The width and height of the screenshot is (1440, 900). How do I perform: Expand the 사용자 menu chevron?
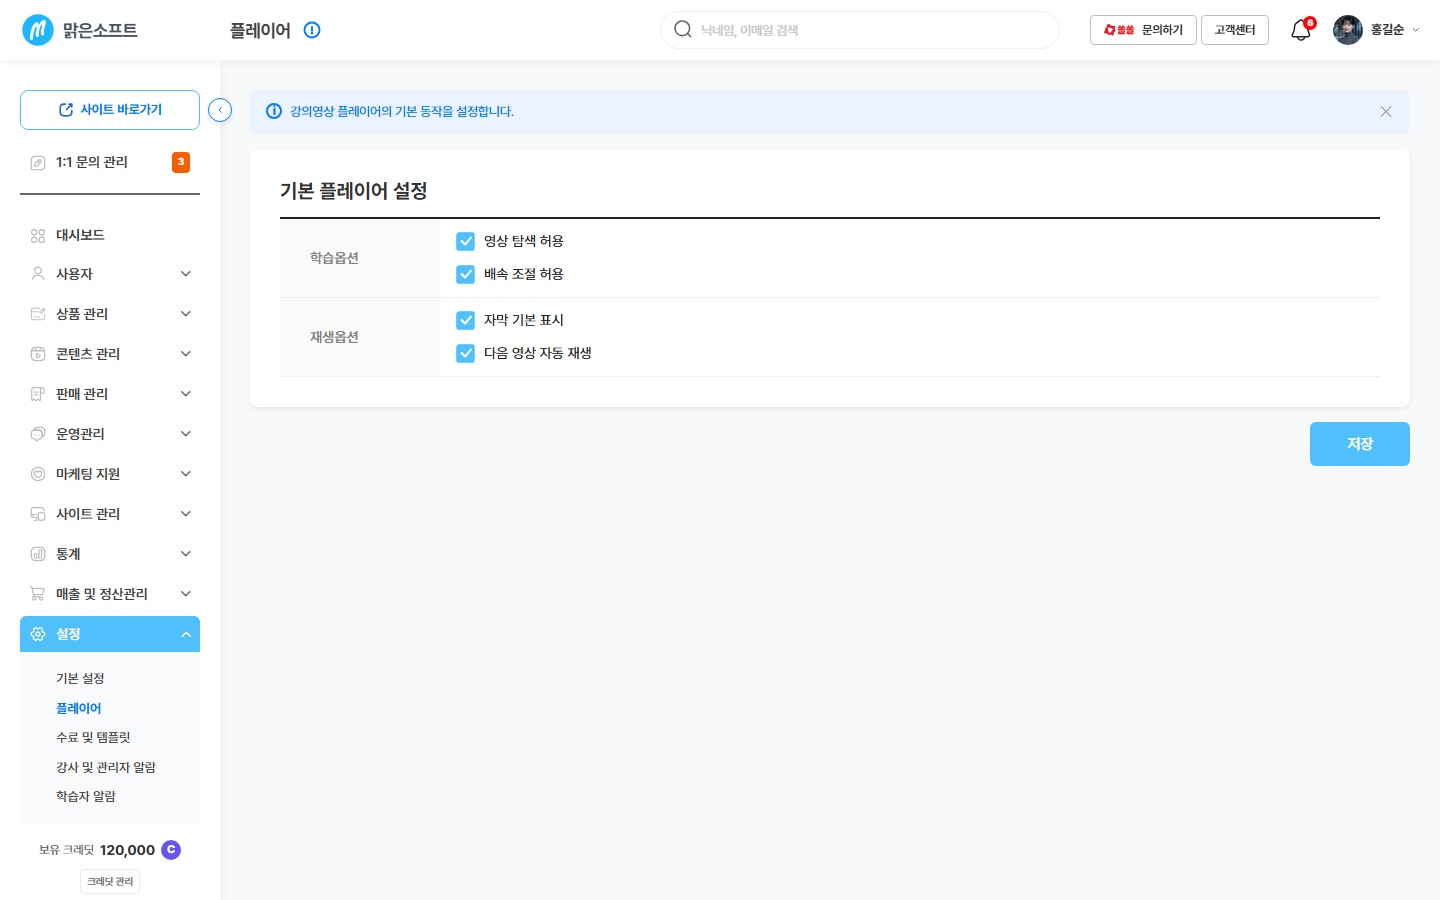(x=186, y=274)
